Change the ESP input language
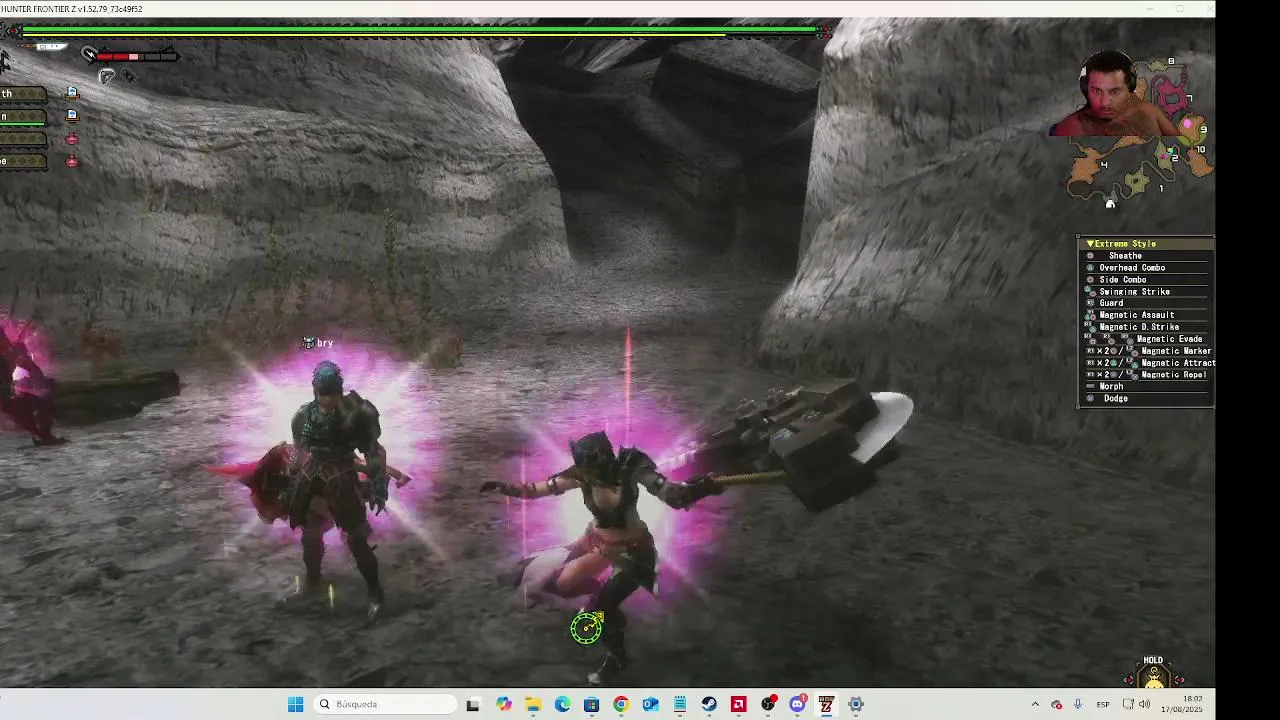This screenshot has height=720, width=1280. (x=1103, y=704)
